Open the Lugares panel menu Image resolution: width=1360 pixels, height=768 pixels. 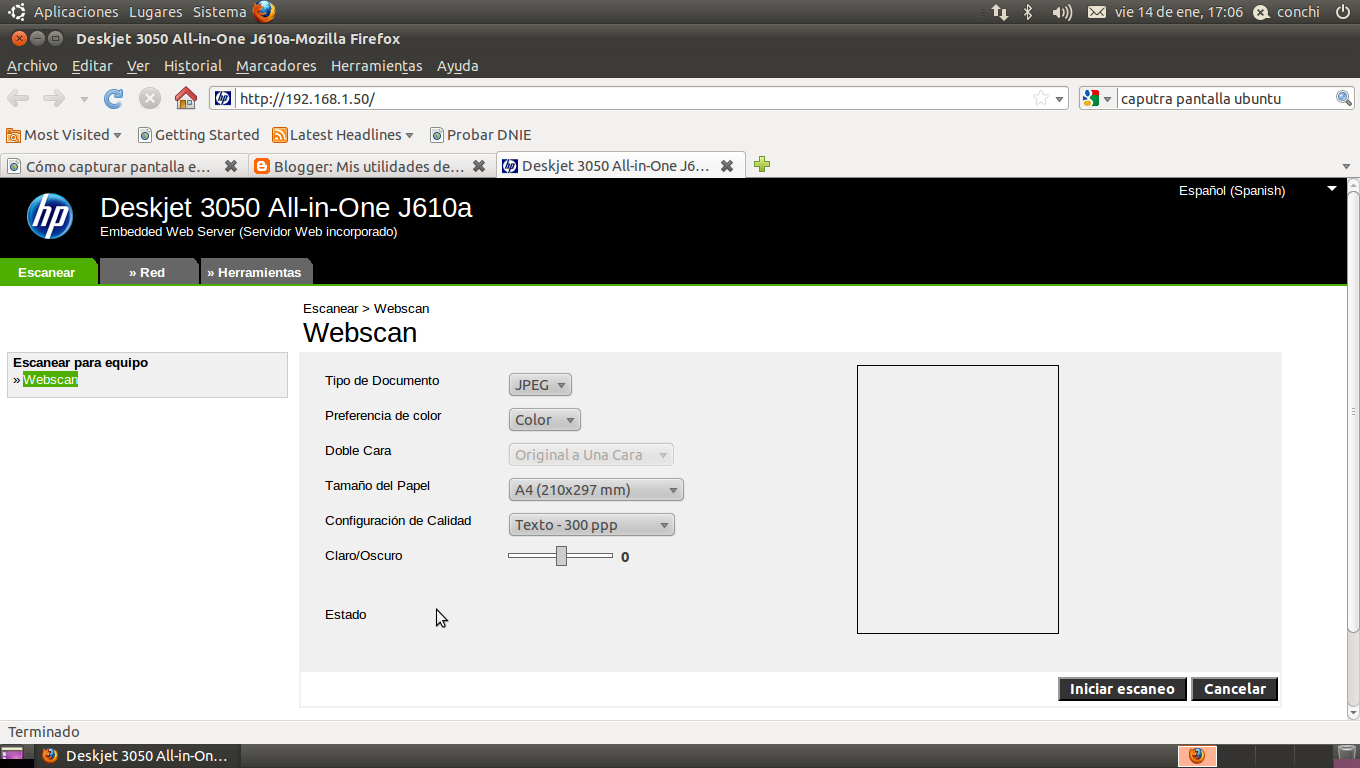[x=155, y=12]
